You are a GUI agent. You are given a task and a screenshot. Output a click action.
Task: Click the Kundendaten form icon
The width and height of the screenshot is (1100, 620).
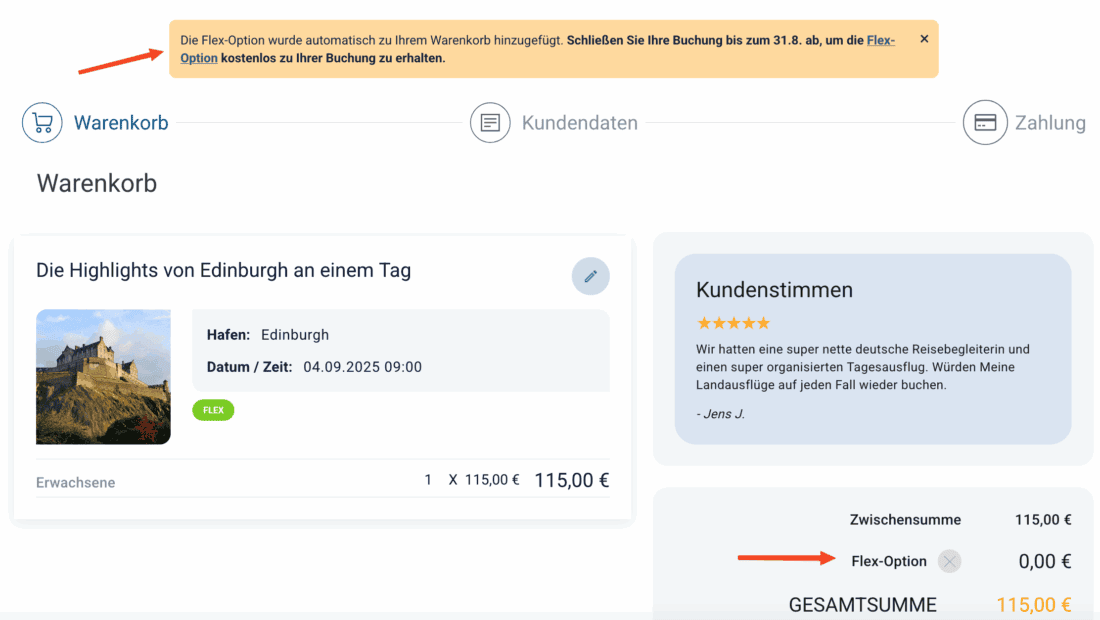coord(490,123)
